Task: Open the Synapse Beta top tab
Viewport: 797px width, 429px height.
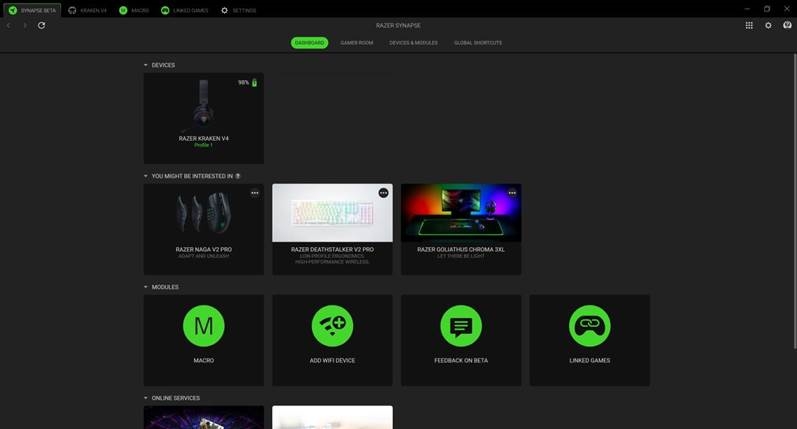Action: pos(32,10)
